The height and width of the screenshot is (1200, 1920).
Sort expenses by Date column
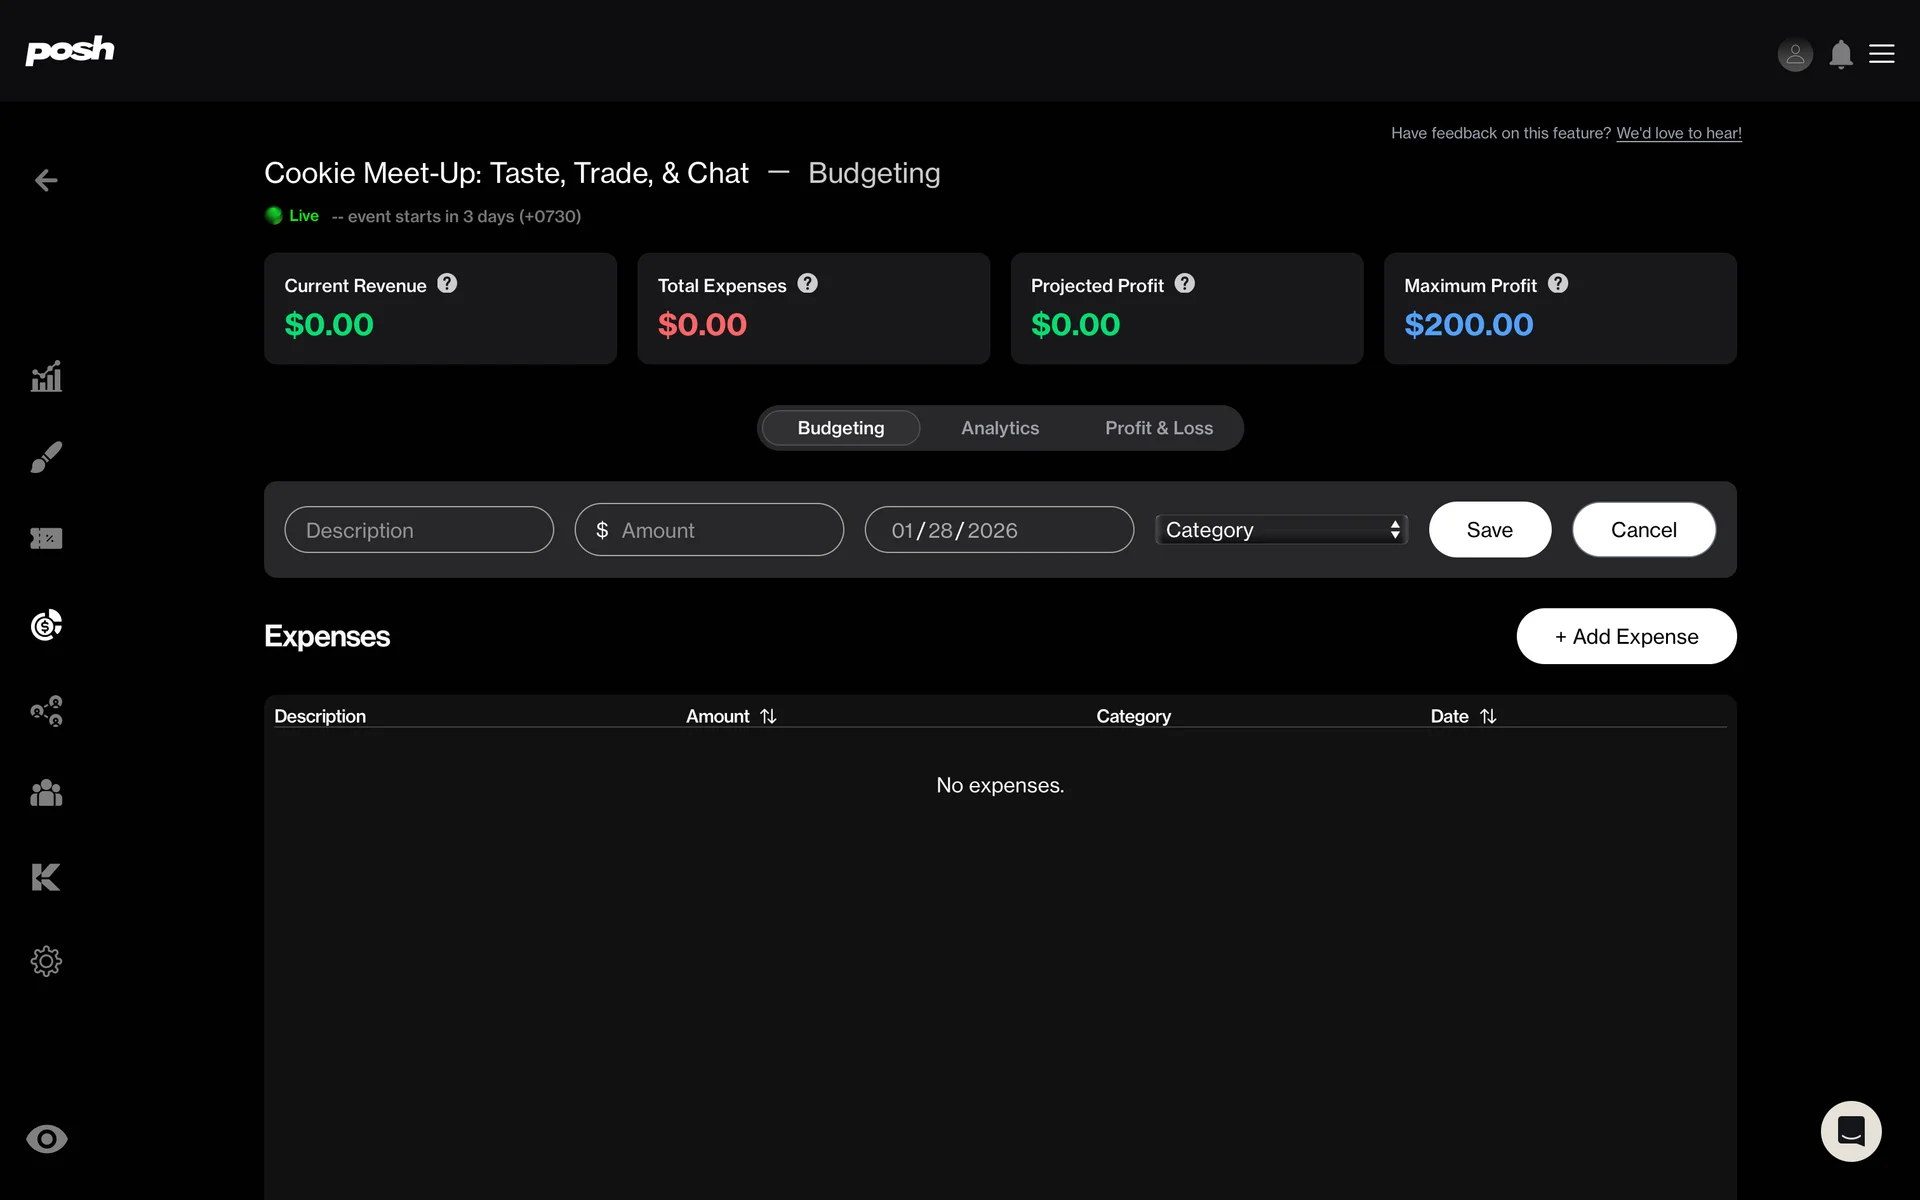[1487, 716]
